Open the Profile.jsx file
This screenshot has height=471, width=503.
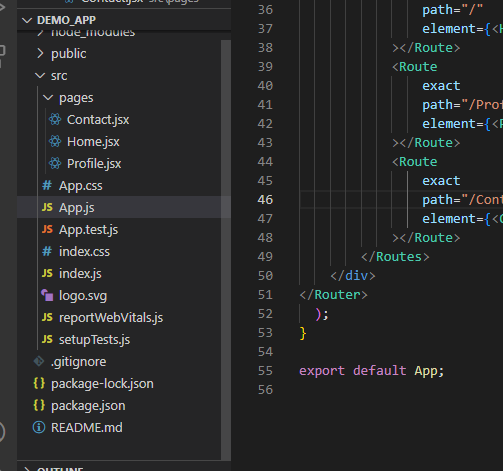point(94,164)
